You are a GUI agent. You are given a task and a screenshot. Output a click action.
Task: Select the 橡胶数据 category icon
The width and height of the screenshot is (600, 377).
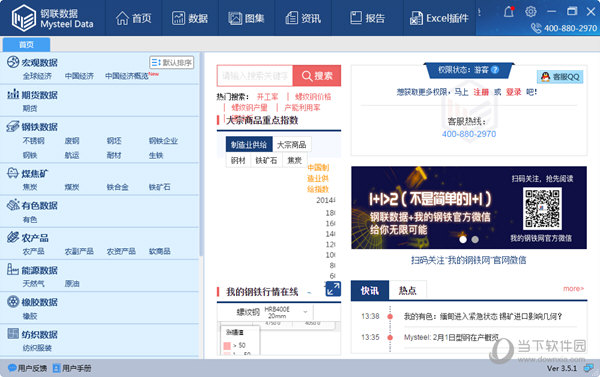[x=13, y=302]
